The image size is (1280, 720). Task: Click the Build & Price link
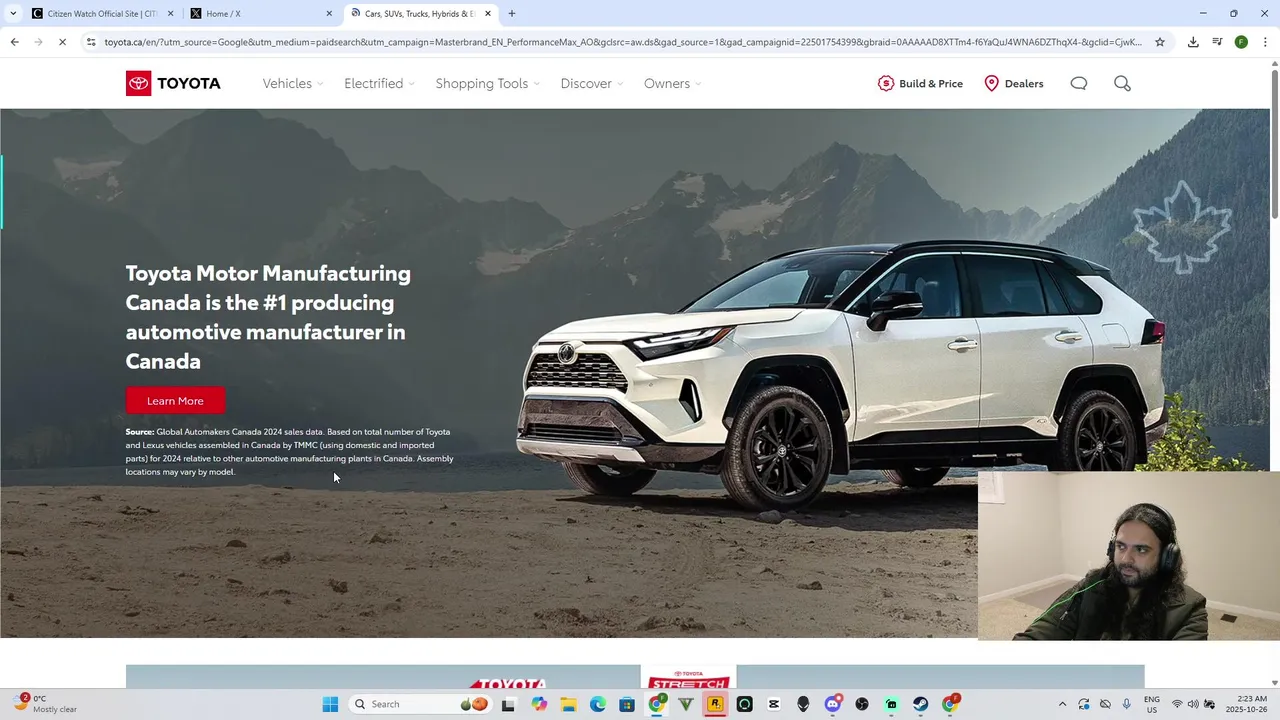(x=930, y=83)
